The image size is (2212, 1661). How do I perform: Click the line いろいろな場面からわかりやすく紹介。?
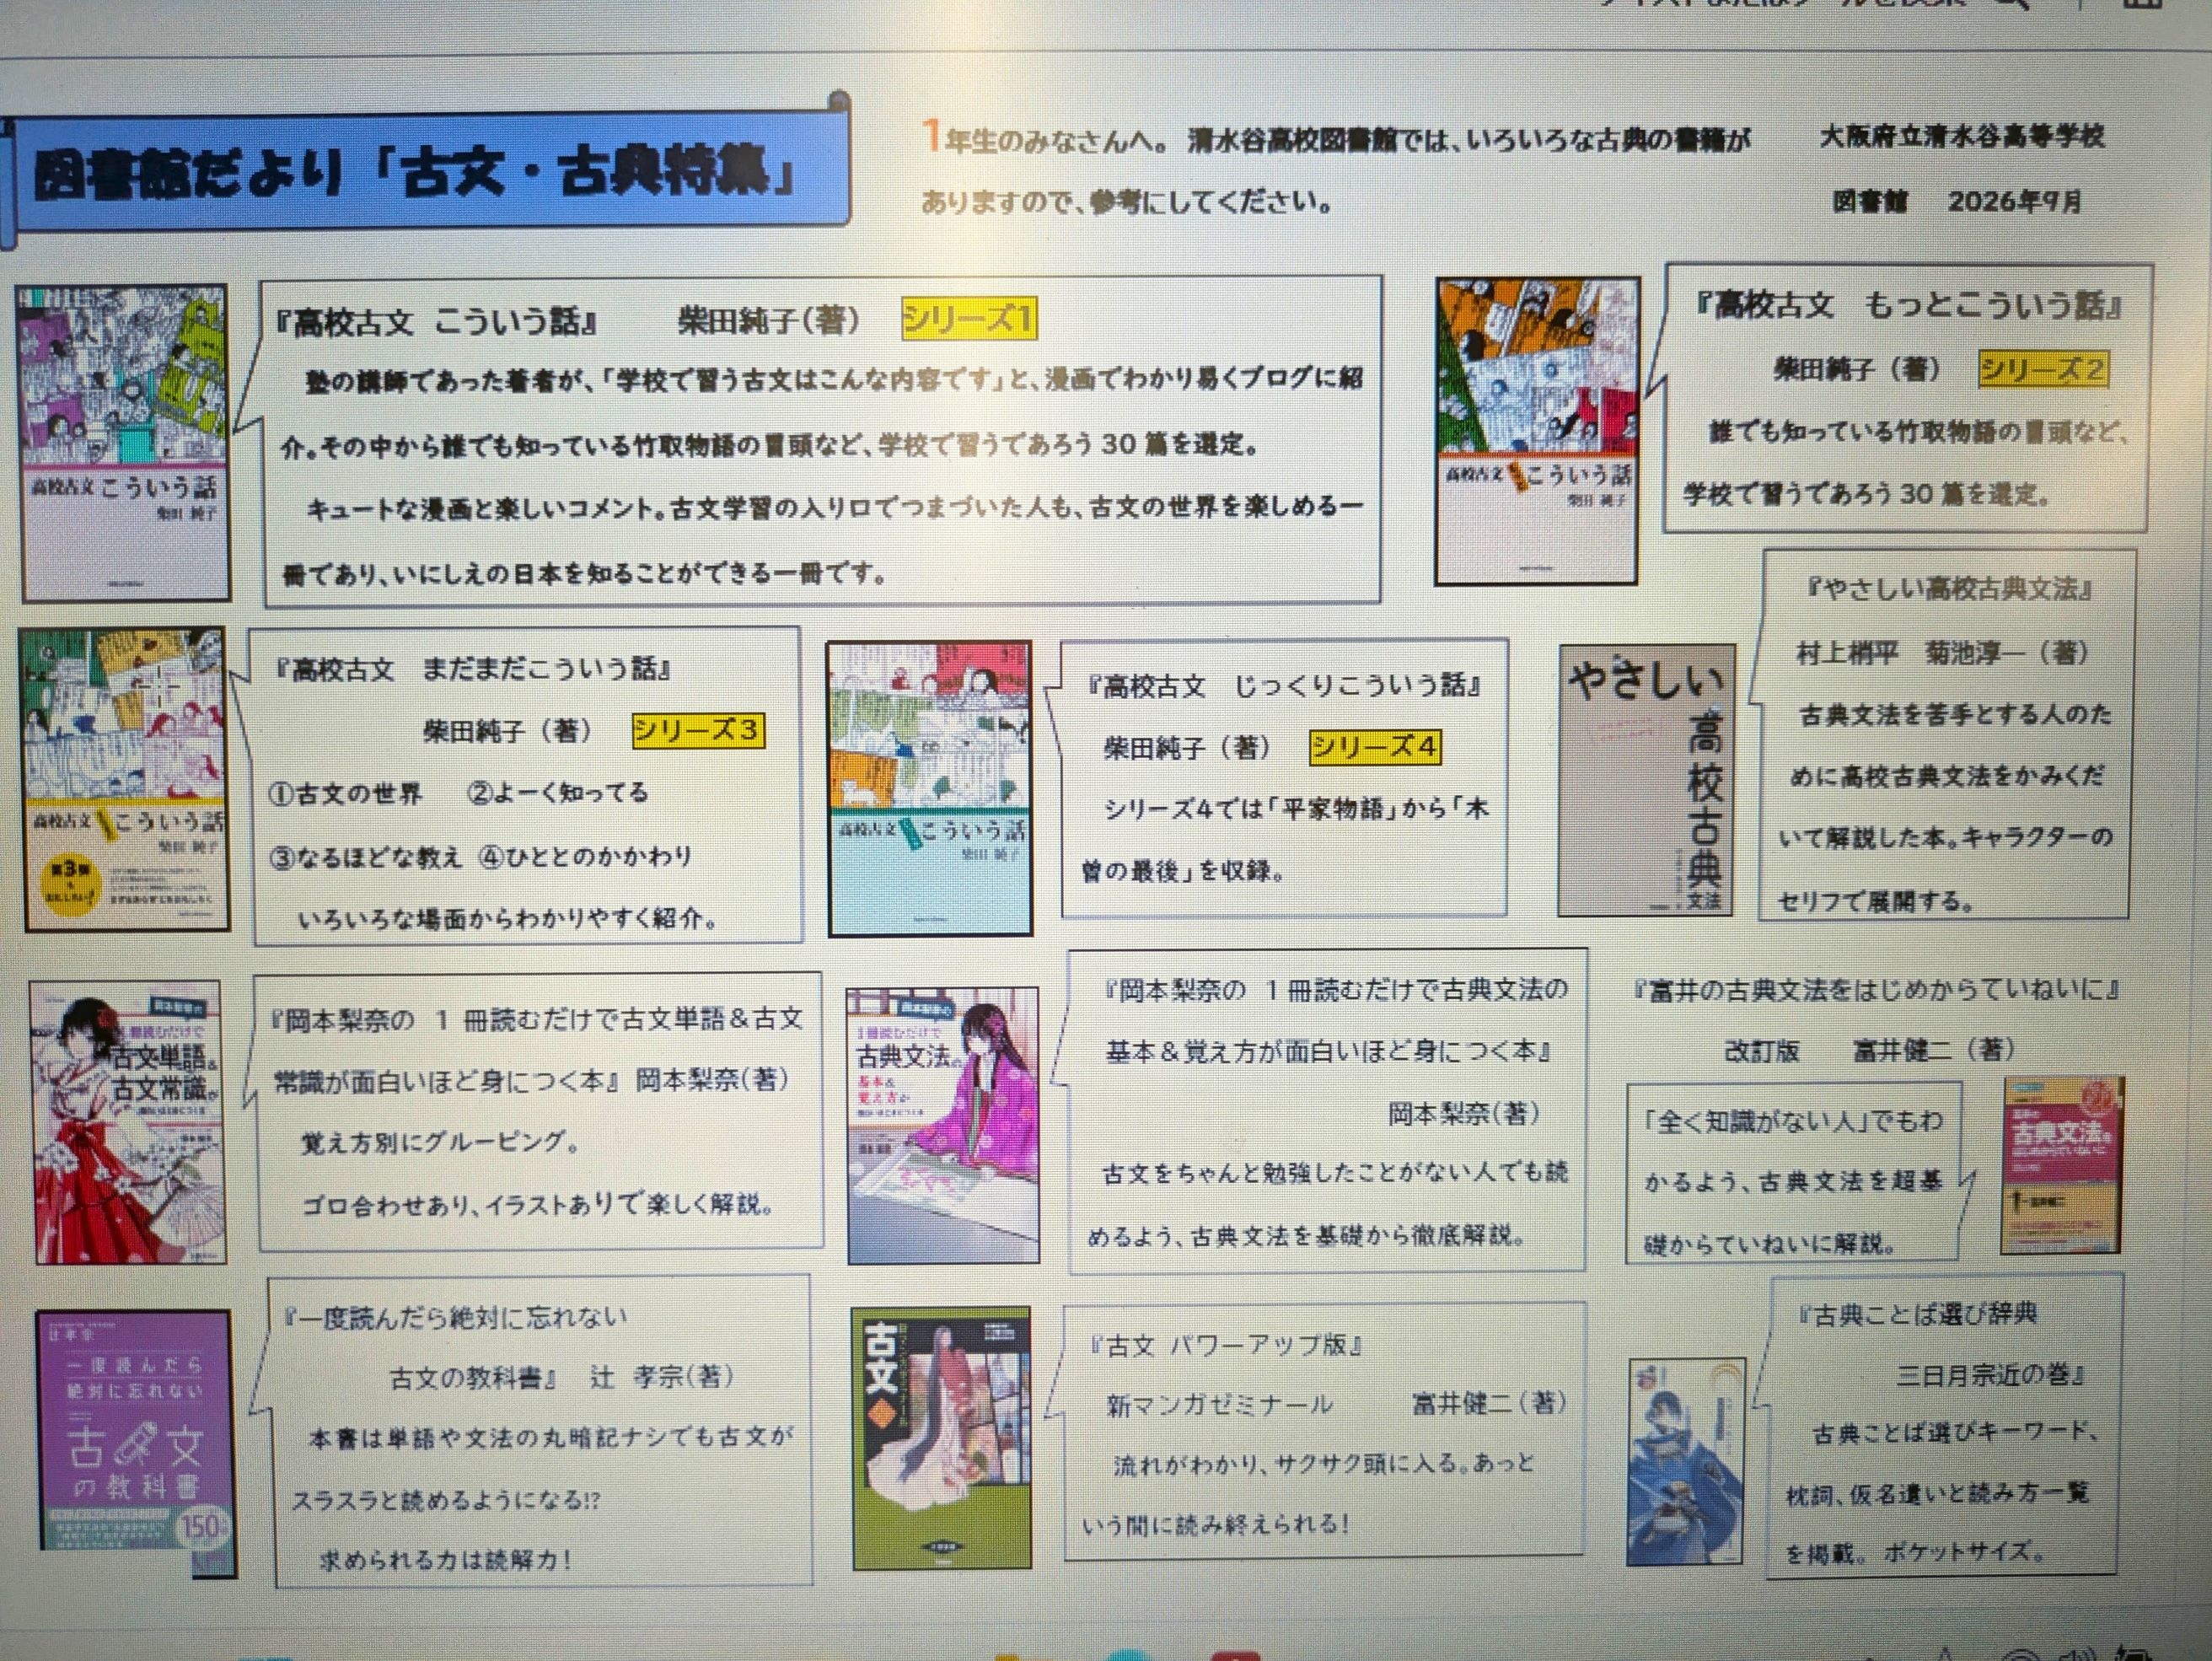pos(508,918)
